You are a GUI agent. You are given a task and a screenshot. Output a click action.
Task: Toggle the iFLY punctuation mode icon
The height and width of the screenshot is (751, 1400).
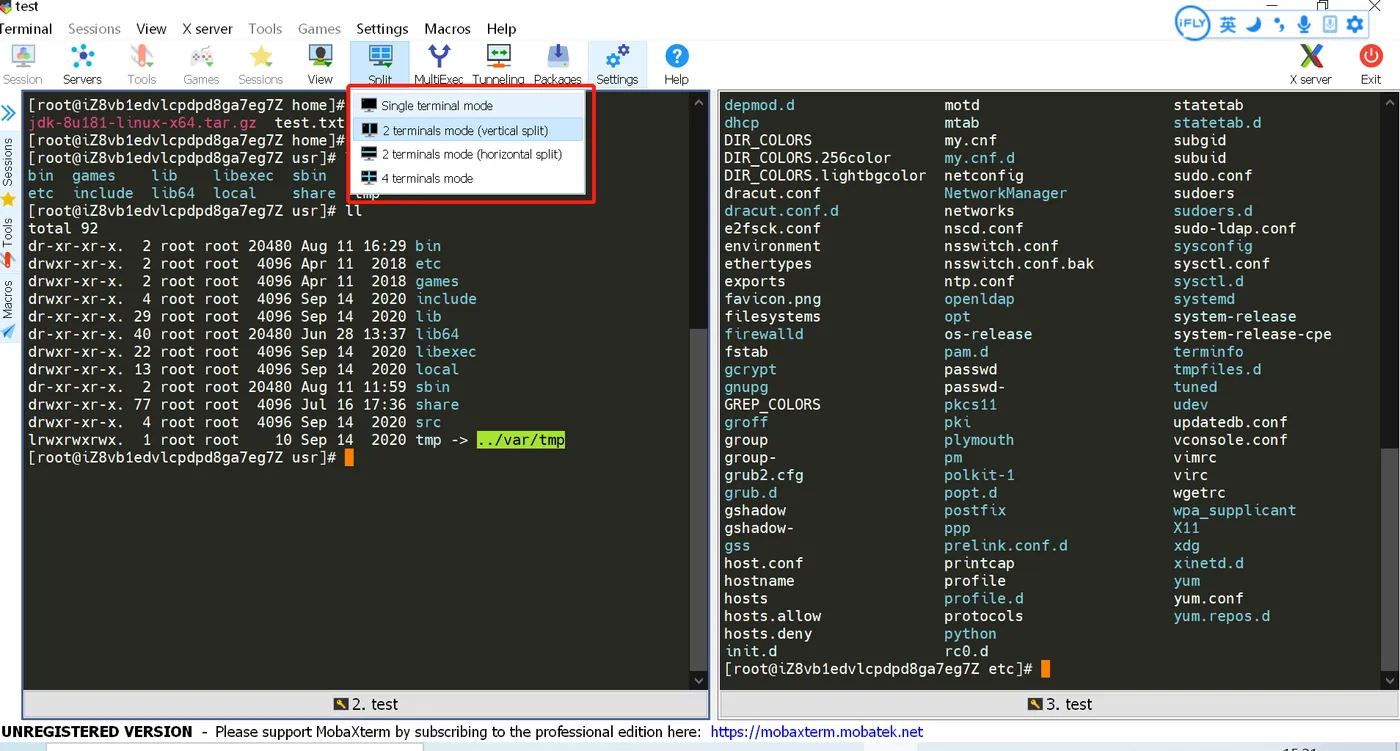click(x=1279, y=25)
